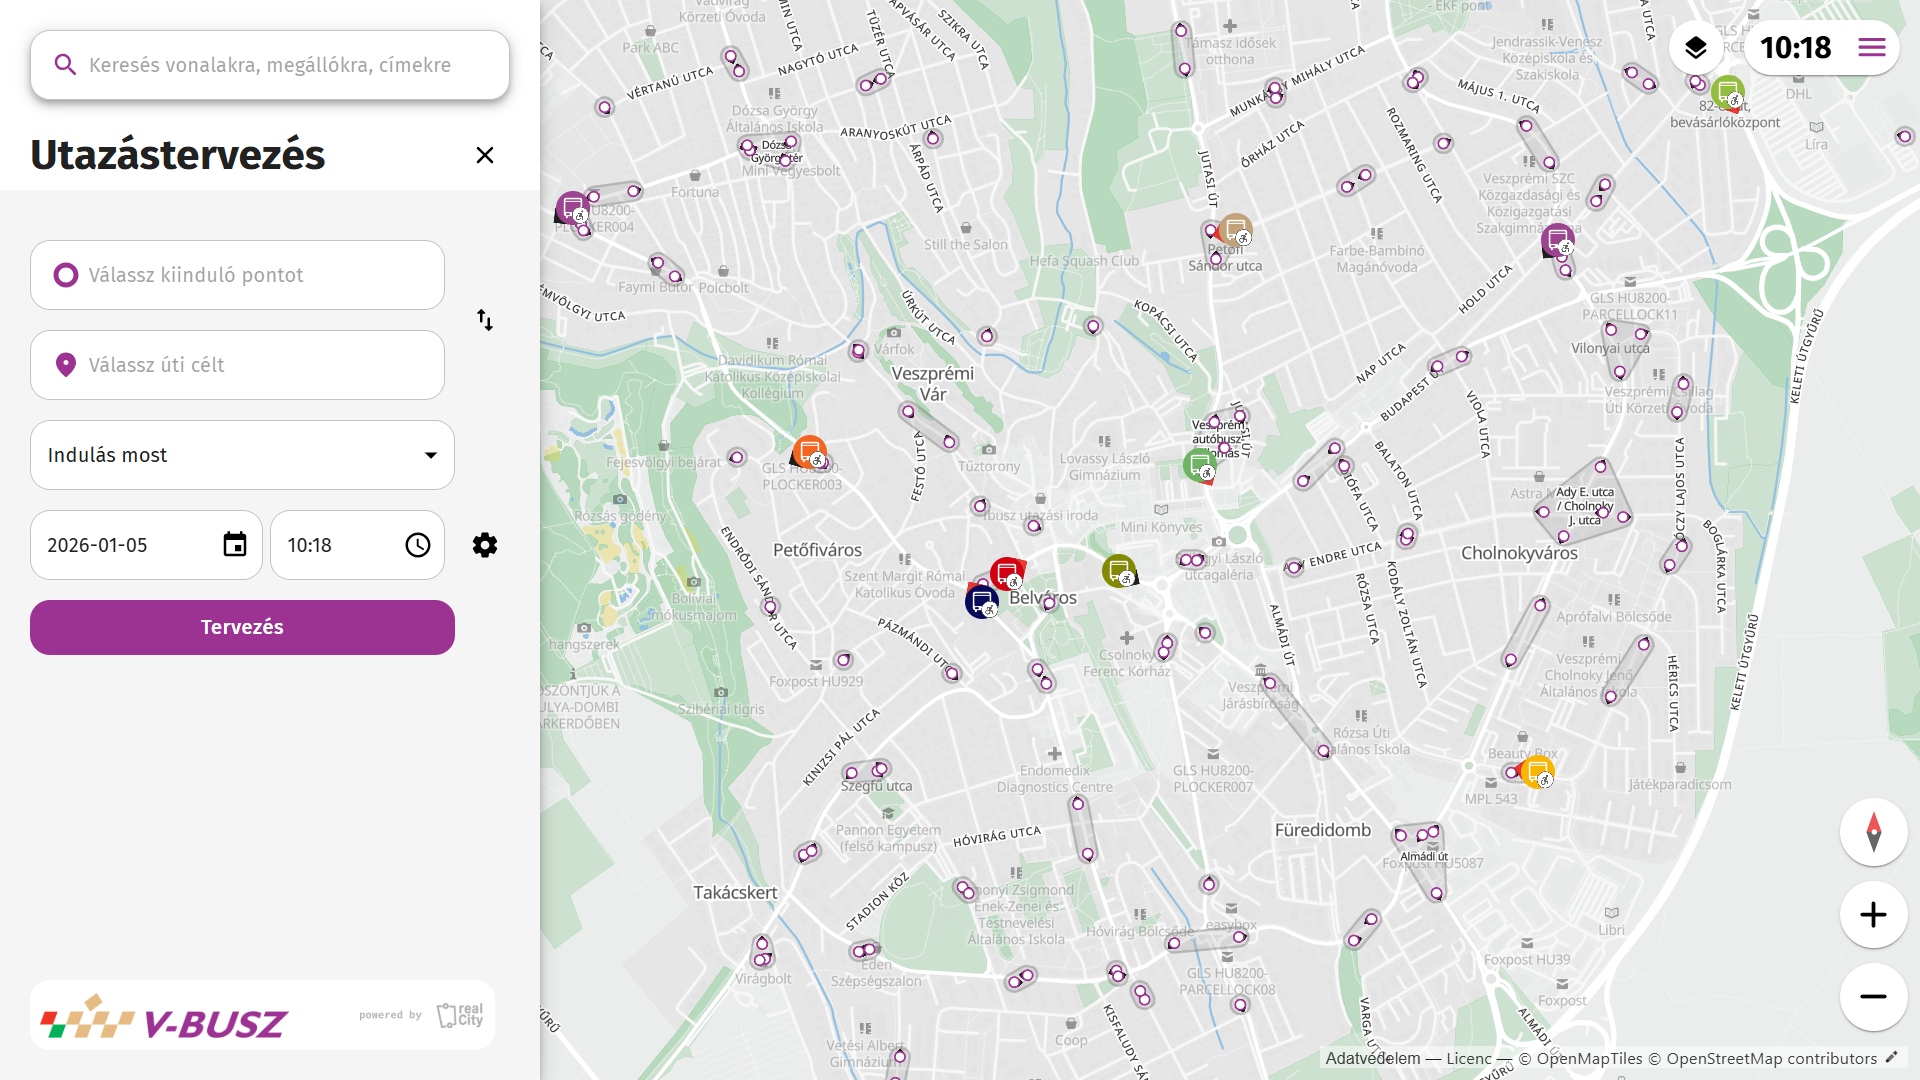Focus the search field for lines and stops
The image size is (1920, 1080).
click(x=270, y=65)
